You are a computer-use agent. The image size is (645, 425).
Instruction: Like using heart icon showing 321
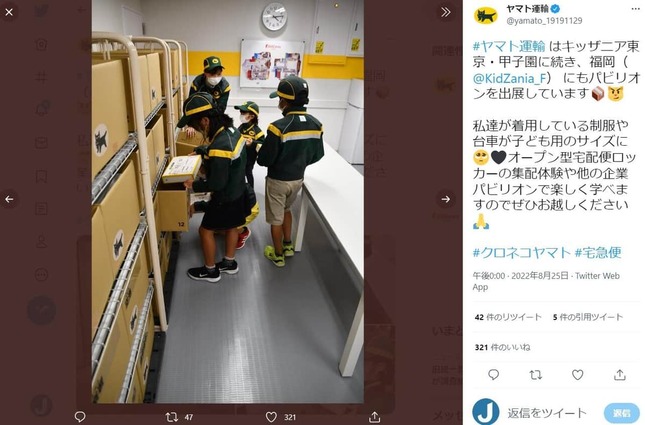tap(271, 417)
